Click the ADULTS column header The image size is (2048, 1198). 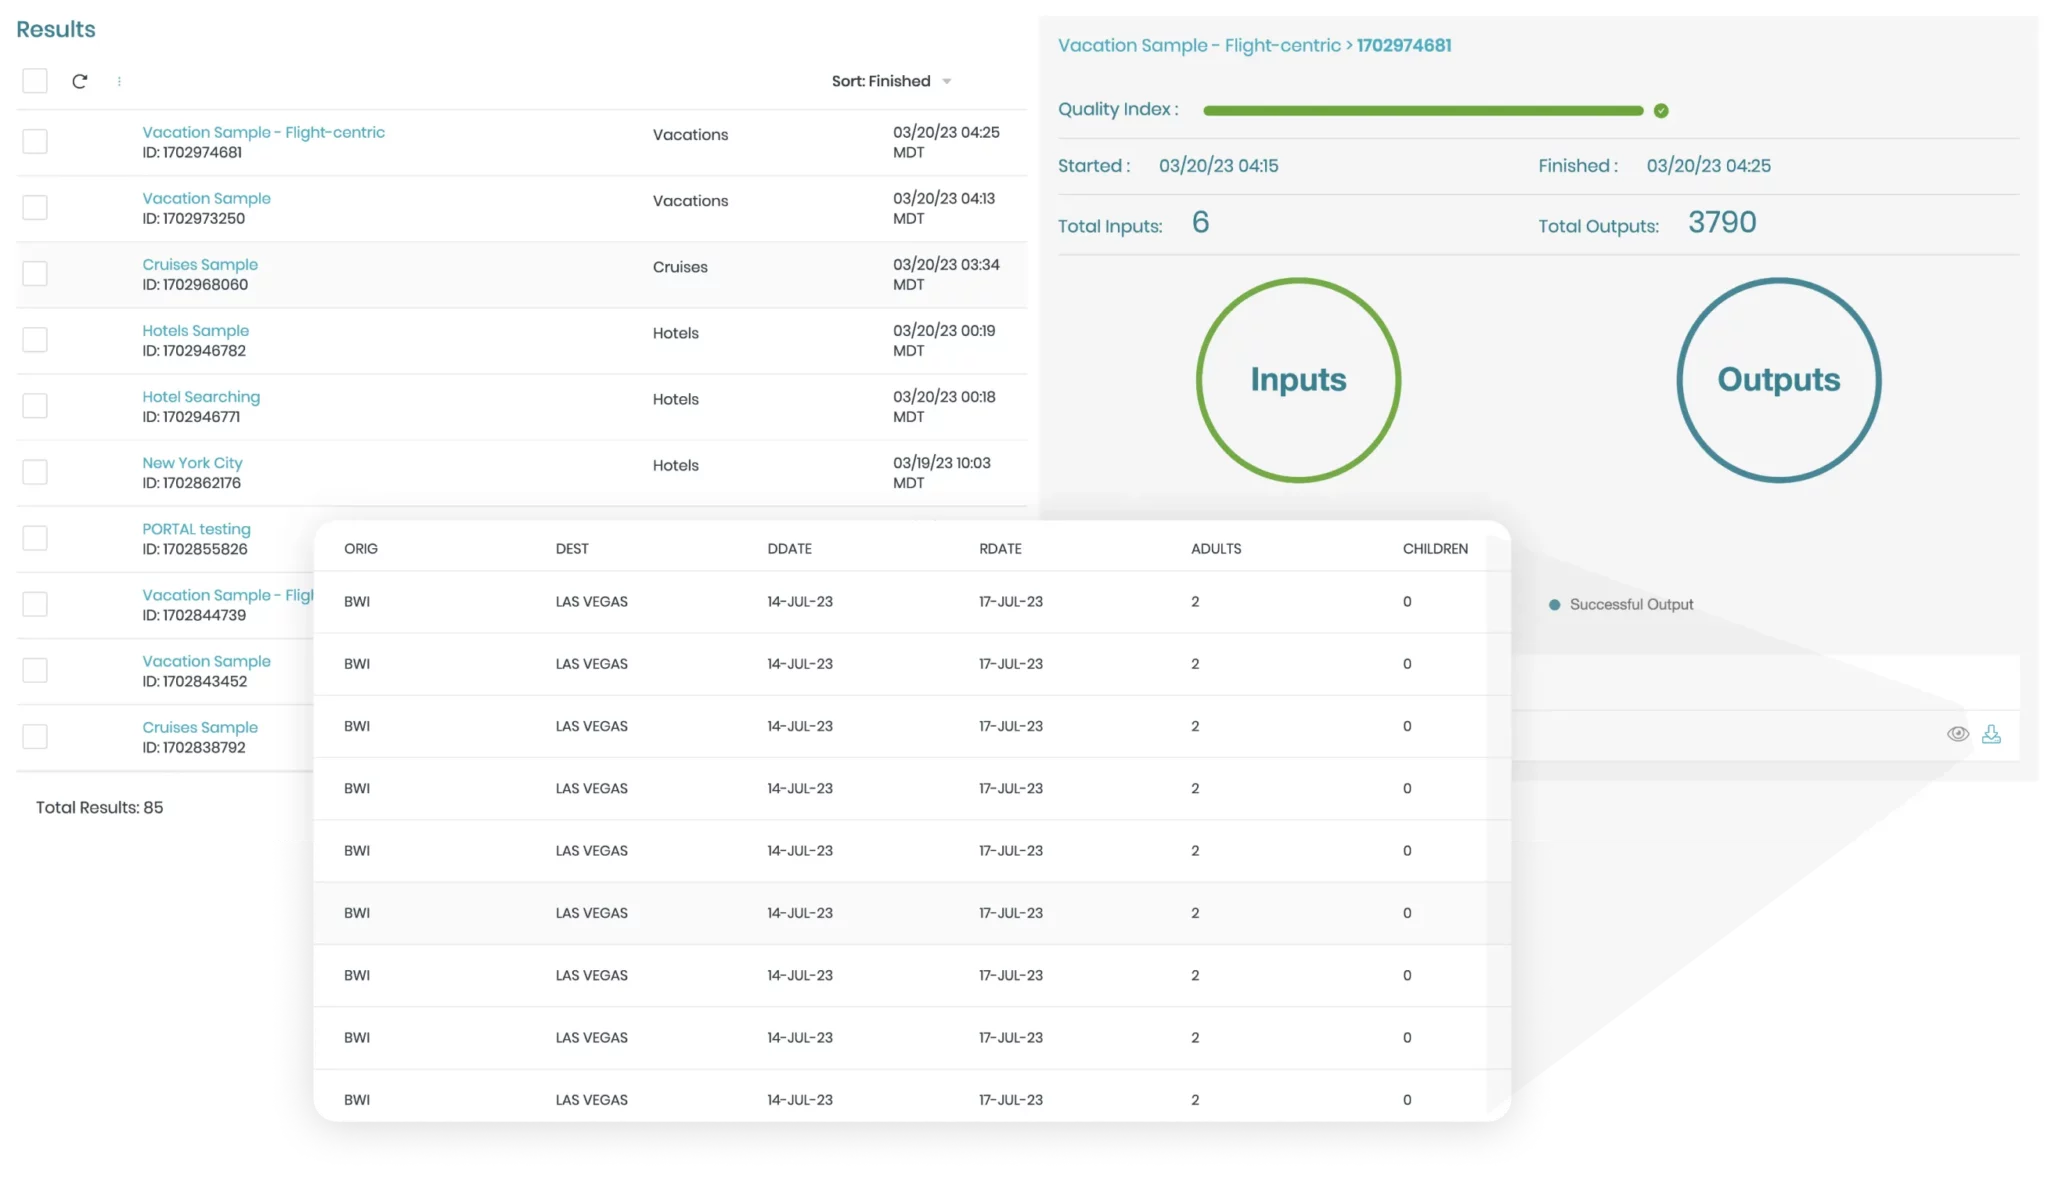[1216, 548]
